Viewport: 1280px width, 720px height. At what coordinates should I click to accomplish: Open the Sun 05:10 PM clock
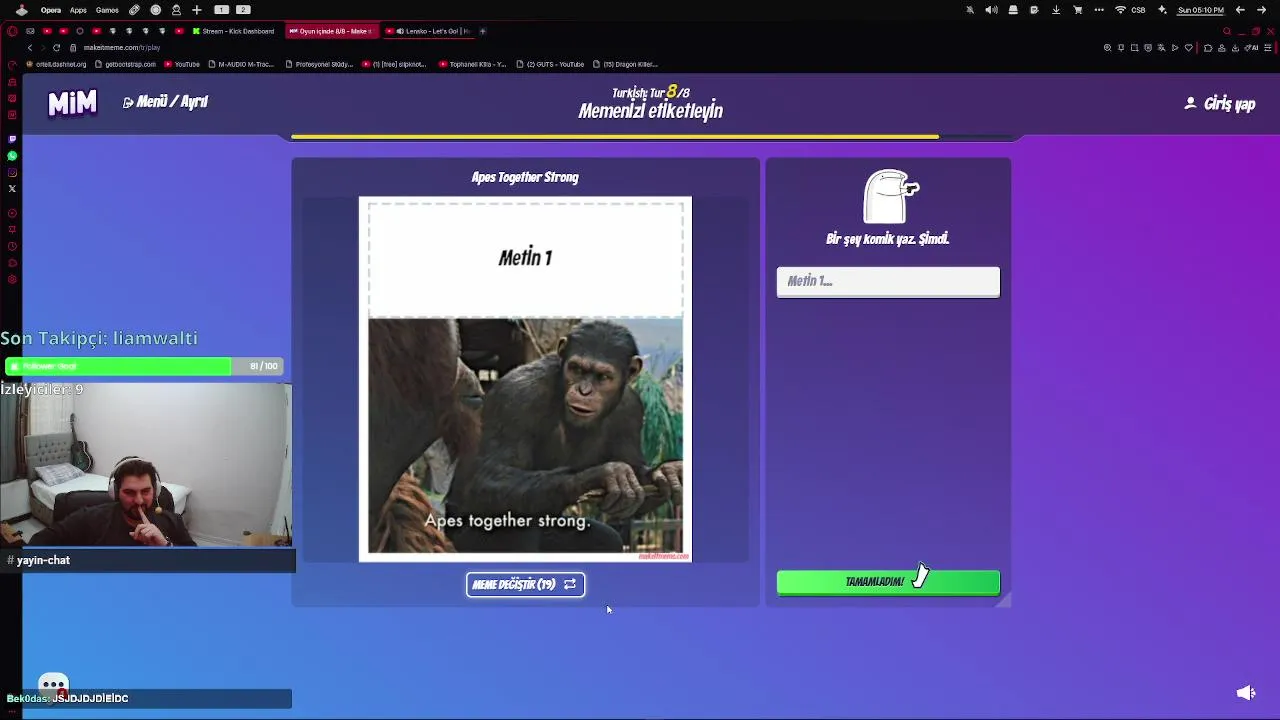point(1201,10)
